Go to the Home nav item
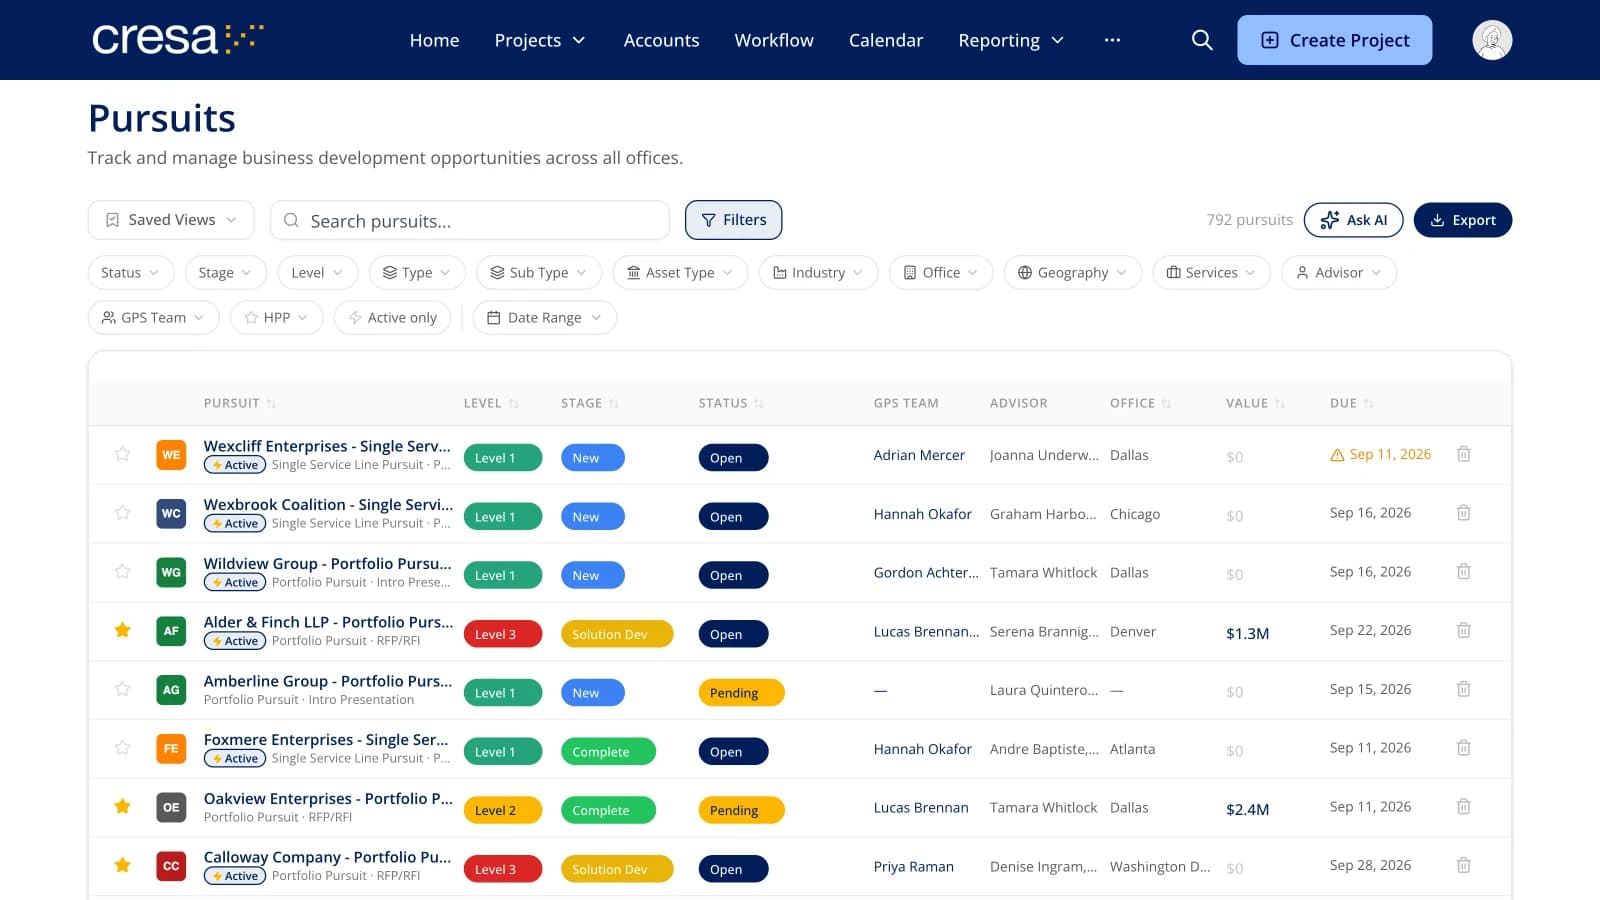Viewport: 1600px width, 900px height. tap(434, 40)
